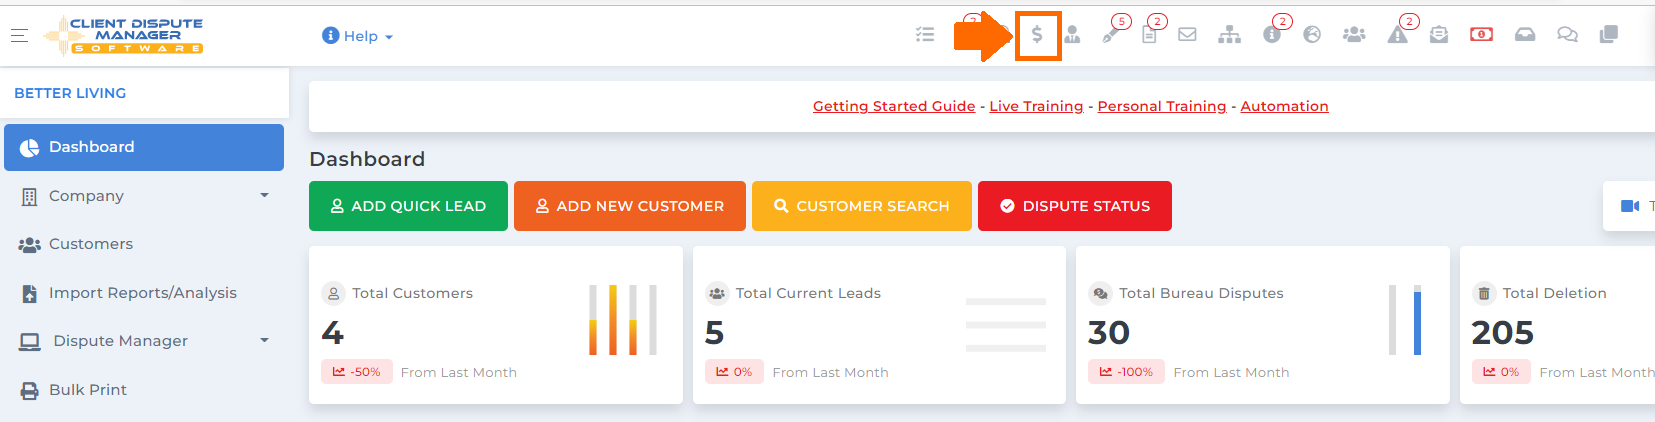Click the Total Customers bar chart
This screenshot has width=1655, height=422.
point(623,320)
